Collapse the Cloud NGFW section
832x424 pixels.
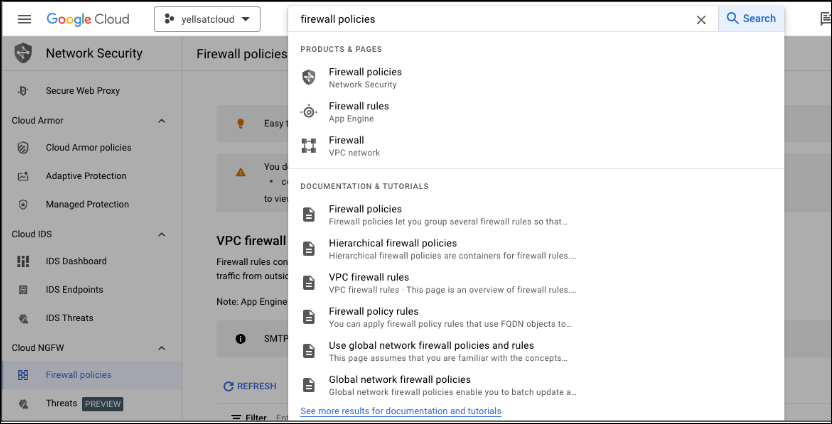pos(162,348)
